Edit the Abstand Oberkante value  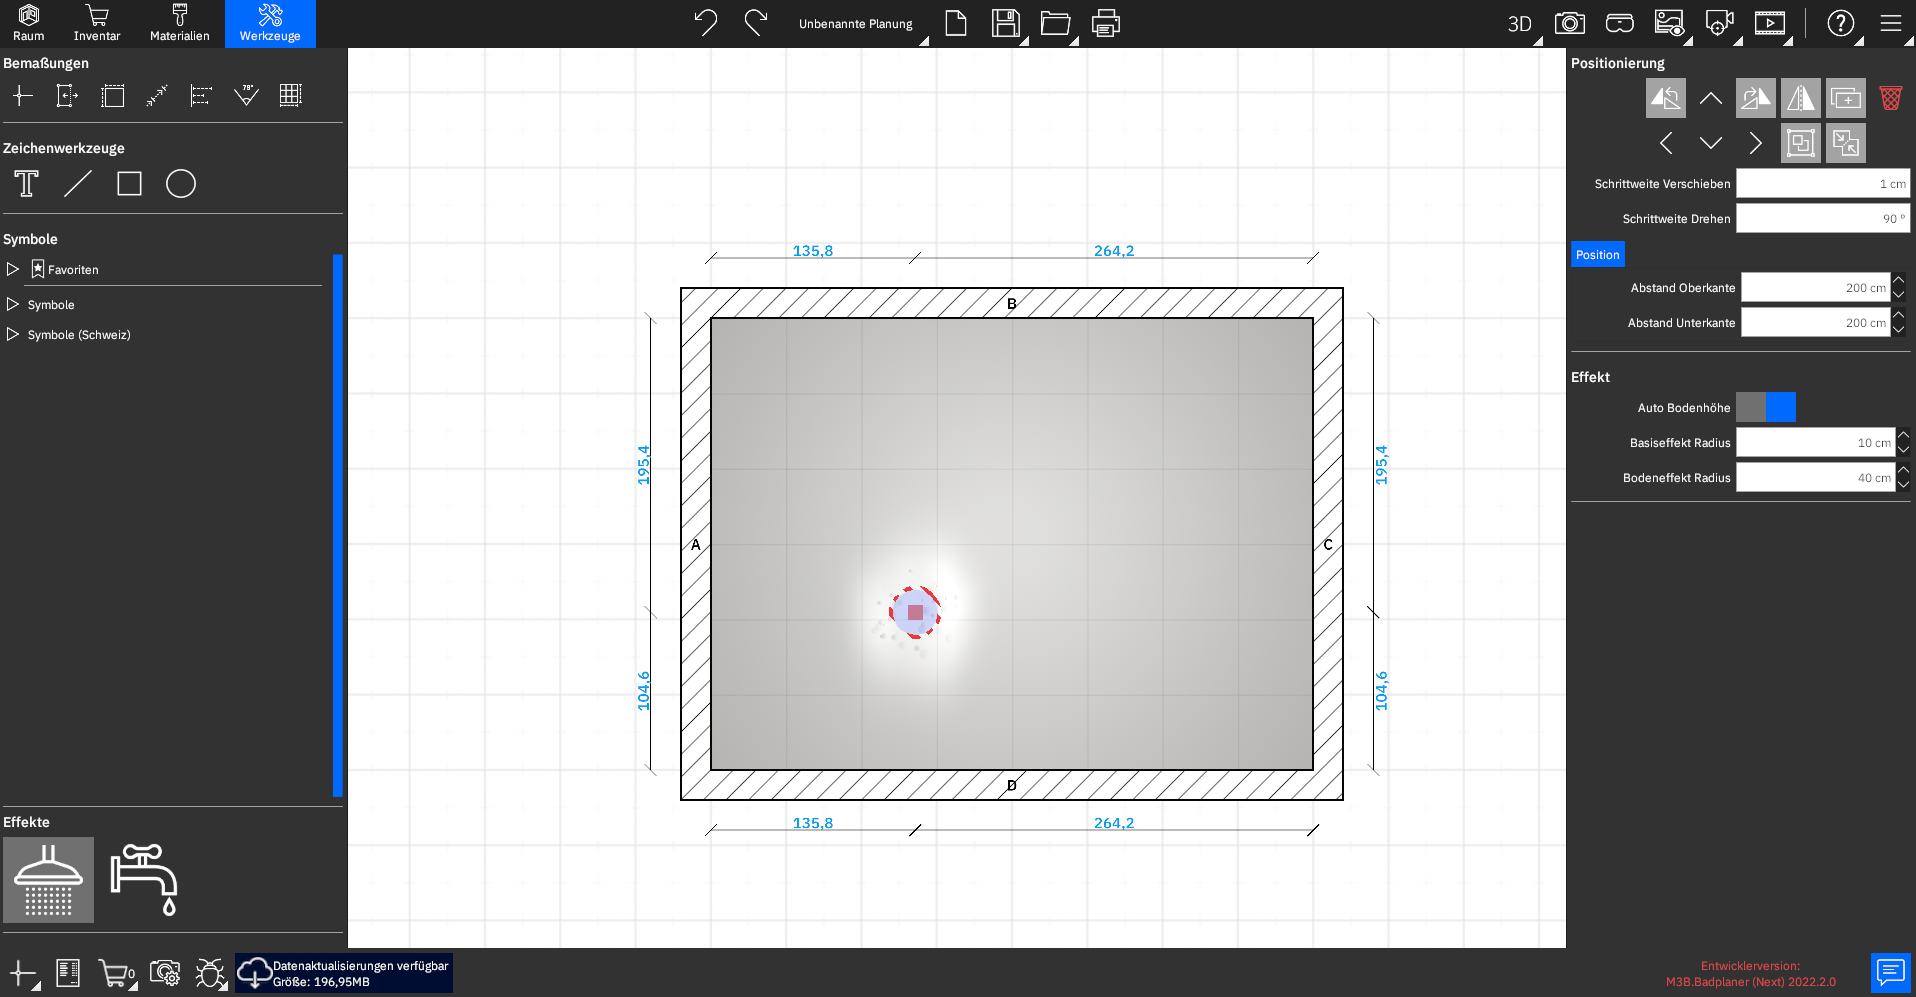1815,287
